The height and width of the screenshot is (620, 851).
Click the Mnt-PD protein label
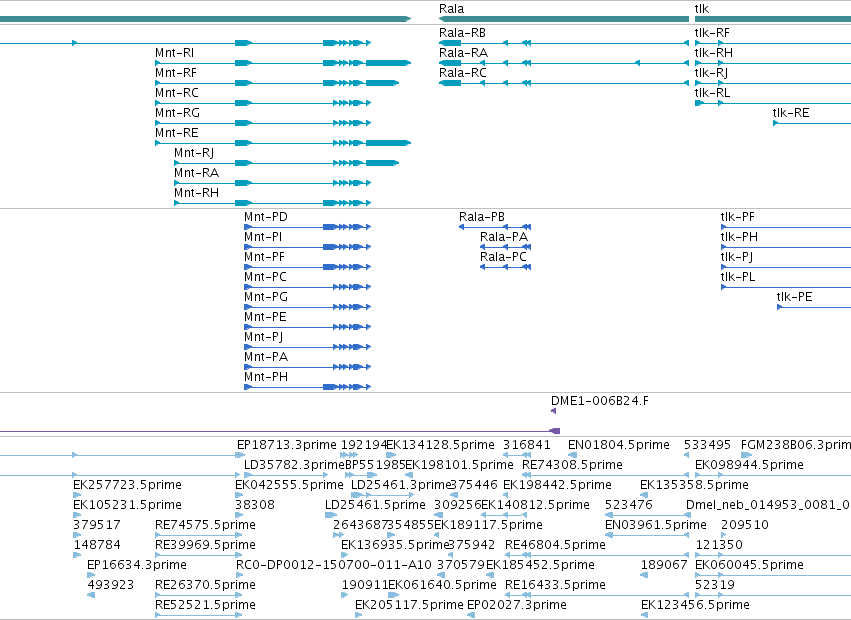[266, 217]
